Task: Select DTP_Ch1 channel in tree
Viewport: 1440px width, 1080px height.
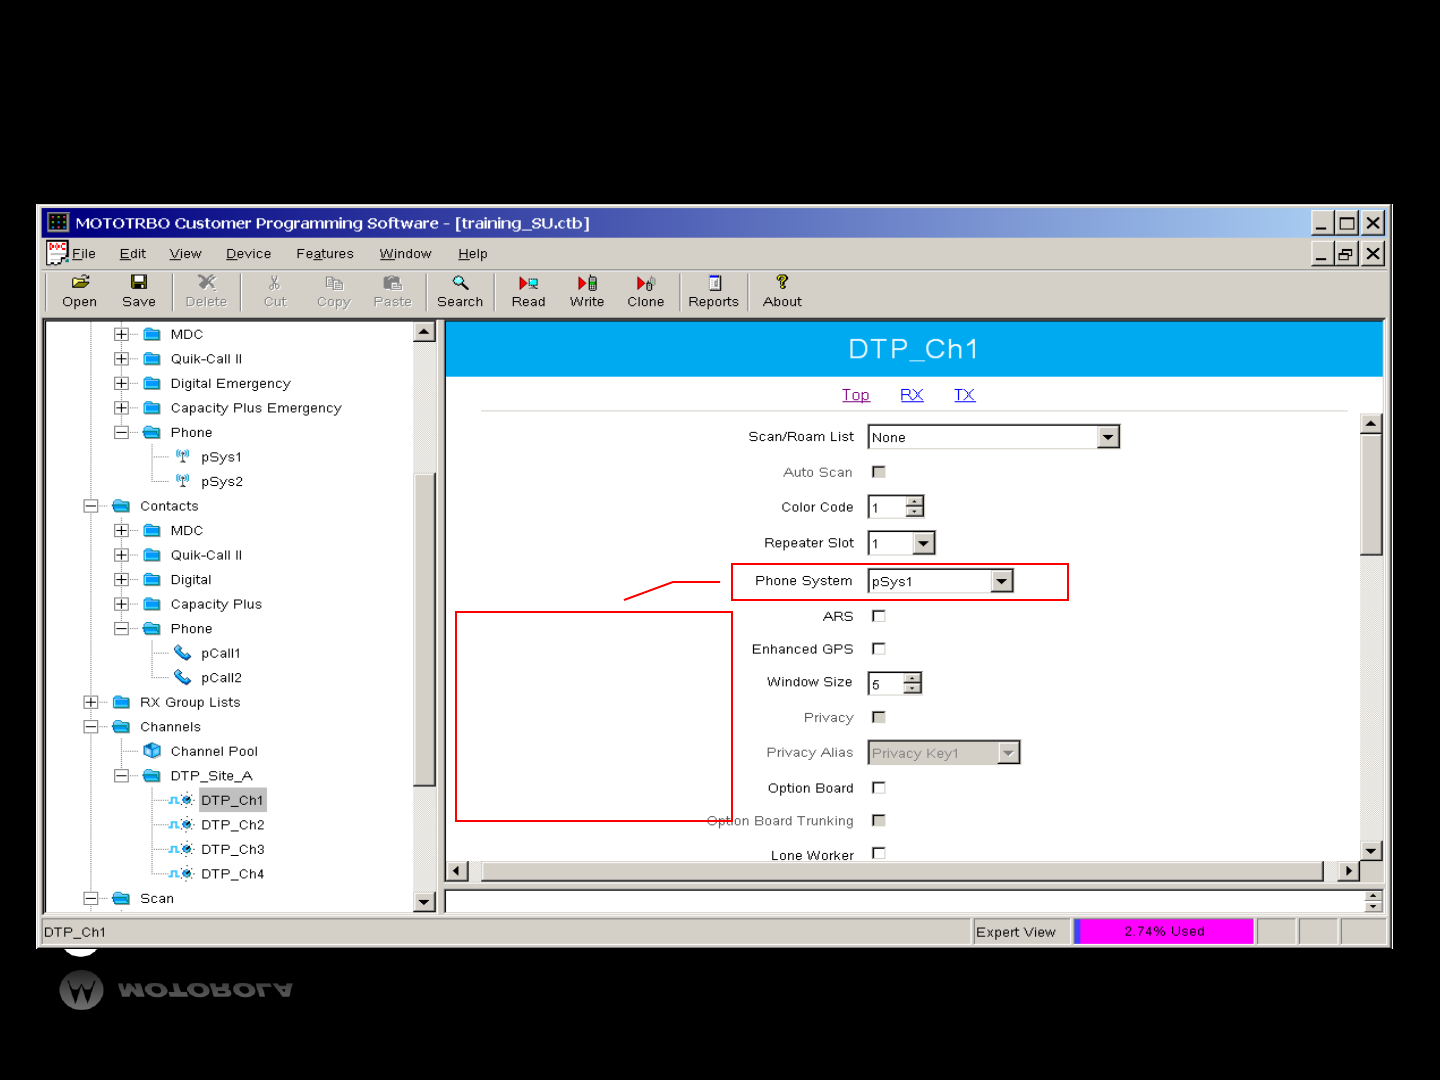Action: [232, 800]
